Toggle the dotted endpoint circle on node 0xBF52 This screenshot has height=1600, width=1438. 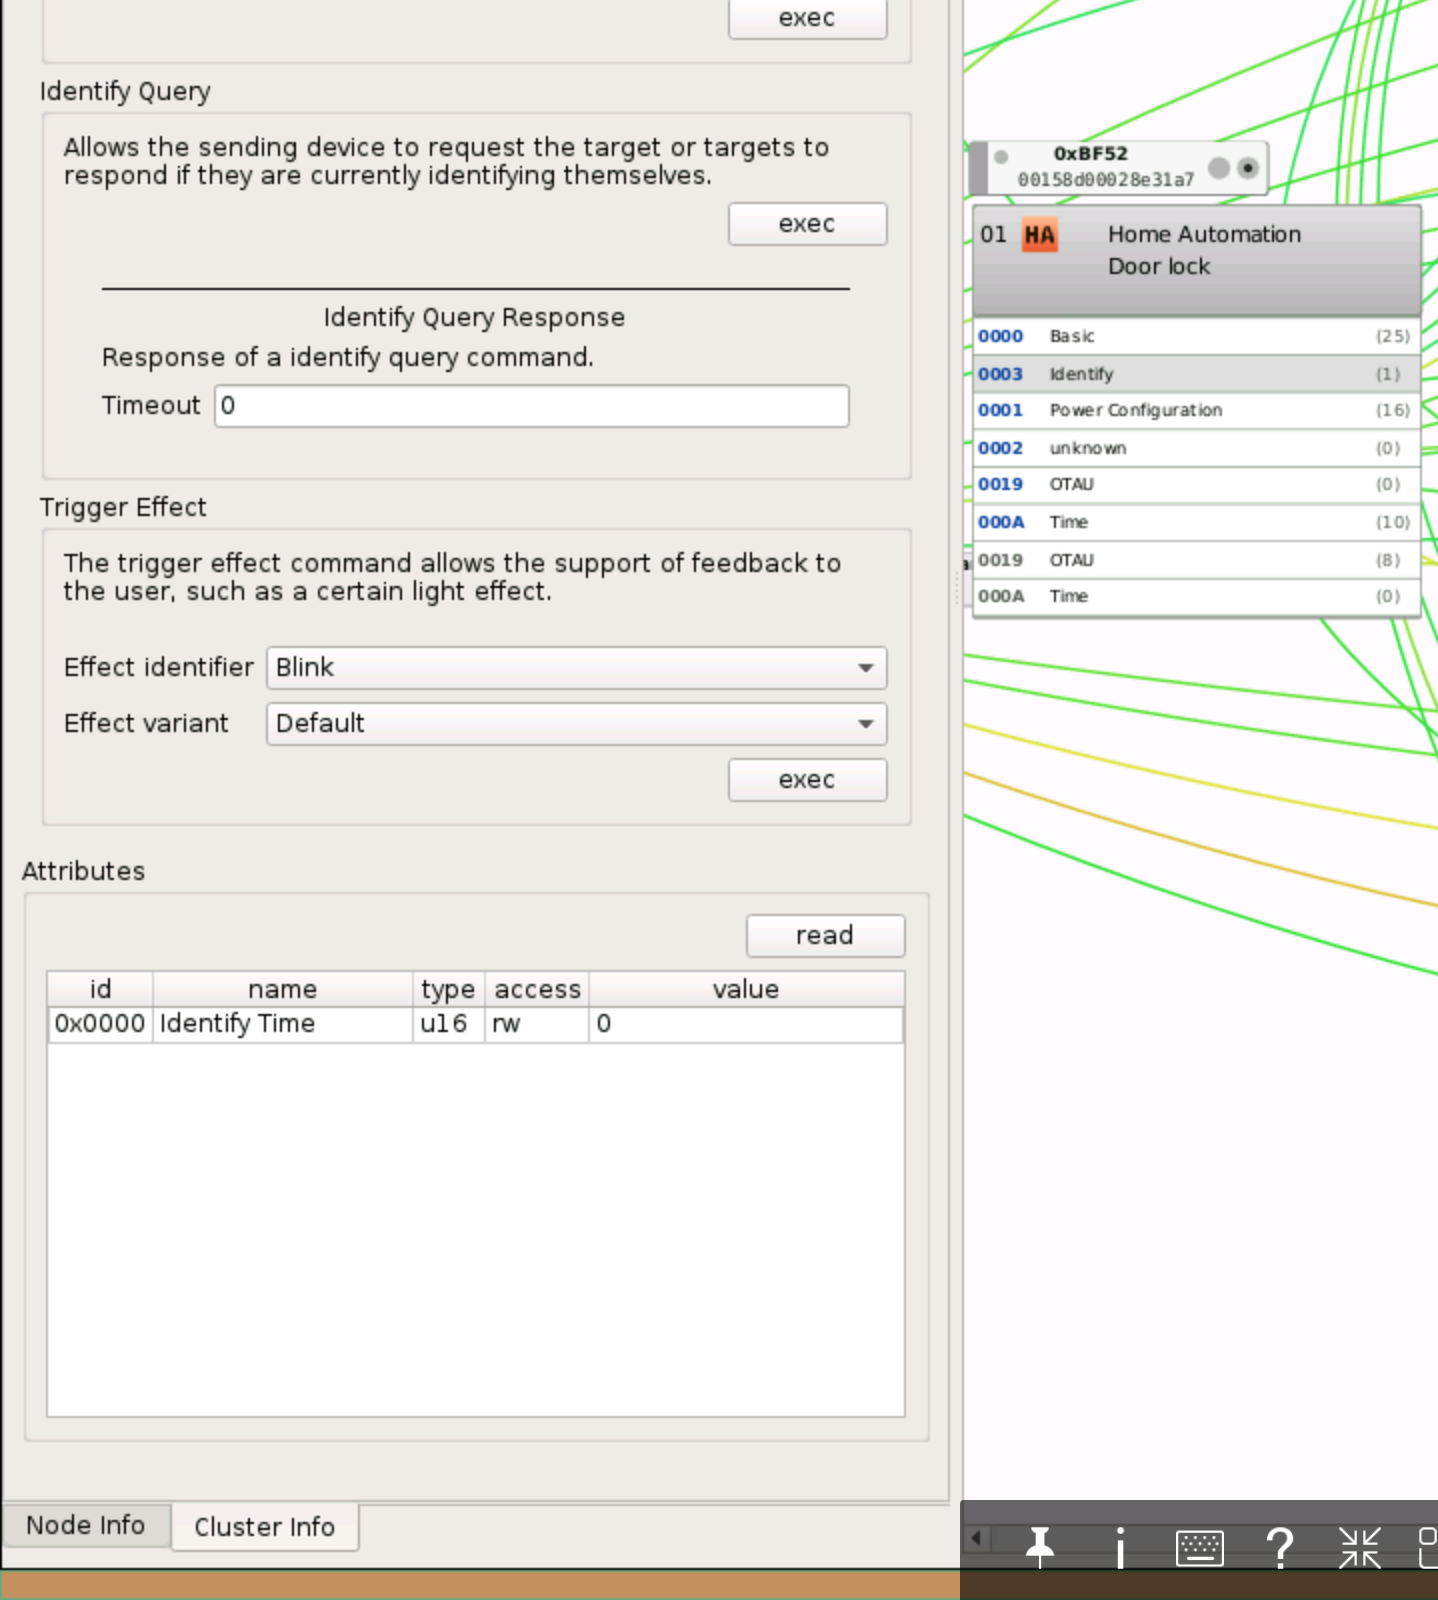coord(1247,167)
